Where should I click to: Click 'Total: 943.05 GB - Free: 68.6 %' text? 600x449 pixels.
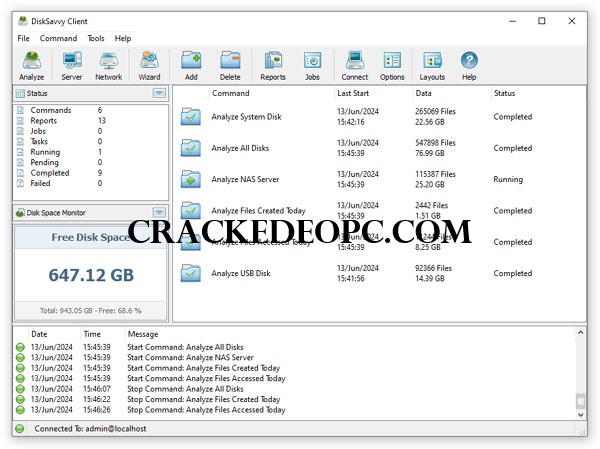point(91,310)
